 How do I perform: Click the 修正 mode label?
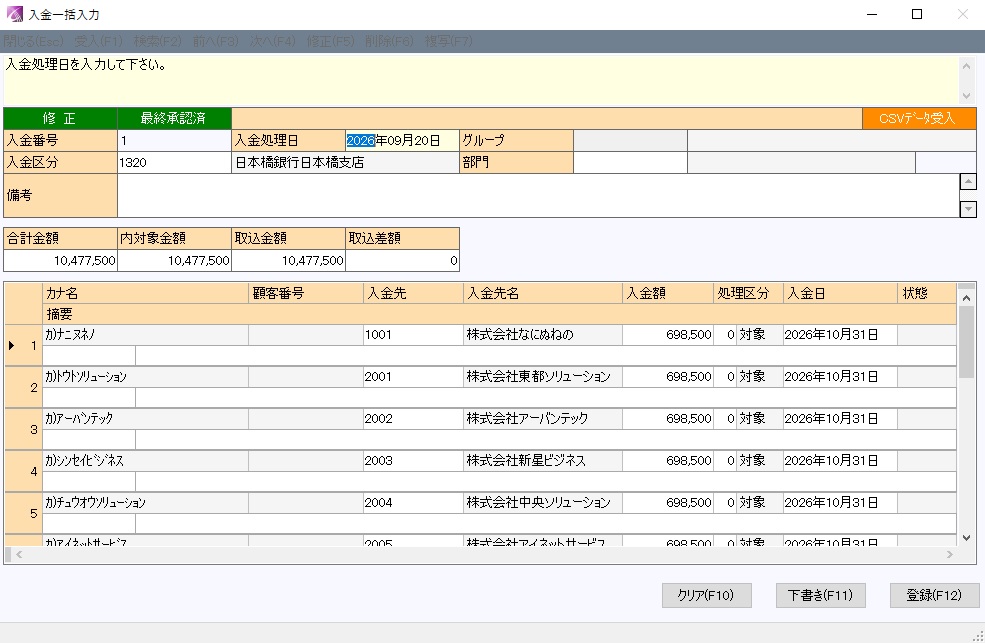tap(60, 118)
